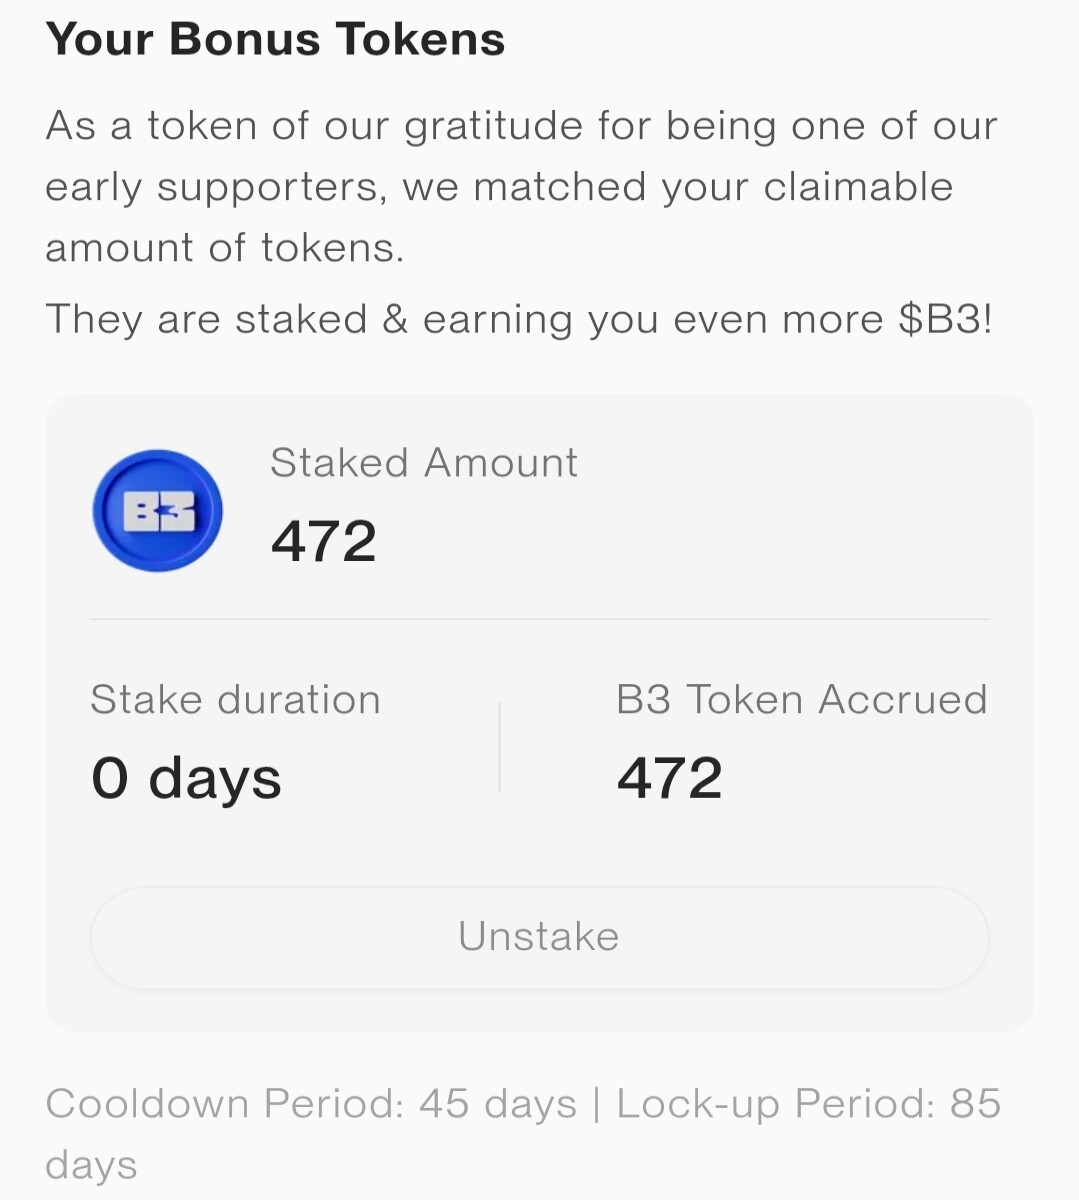
Task: Tap the wrapped word 'days' on the bottom line
Action: click(91, 1166)
